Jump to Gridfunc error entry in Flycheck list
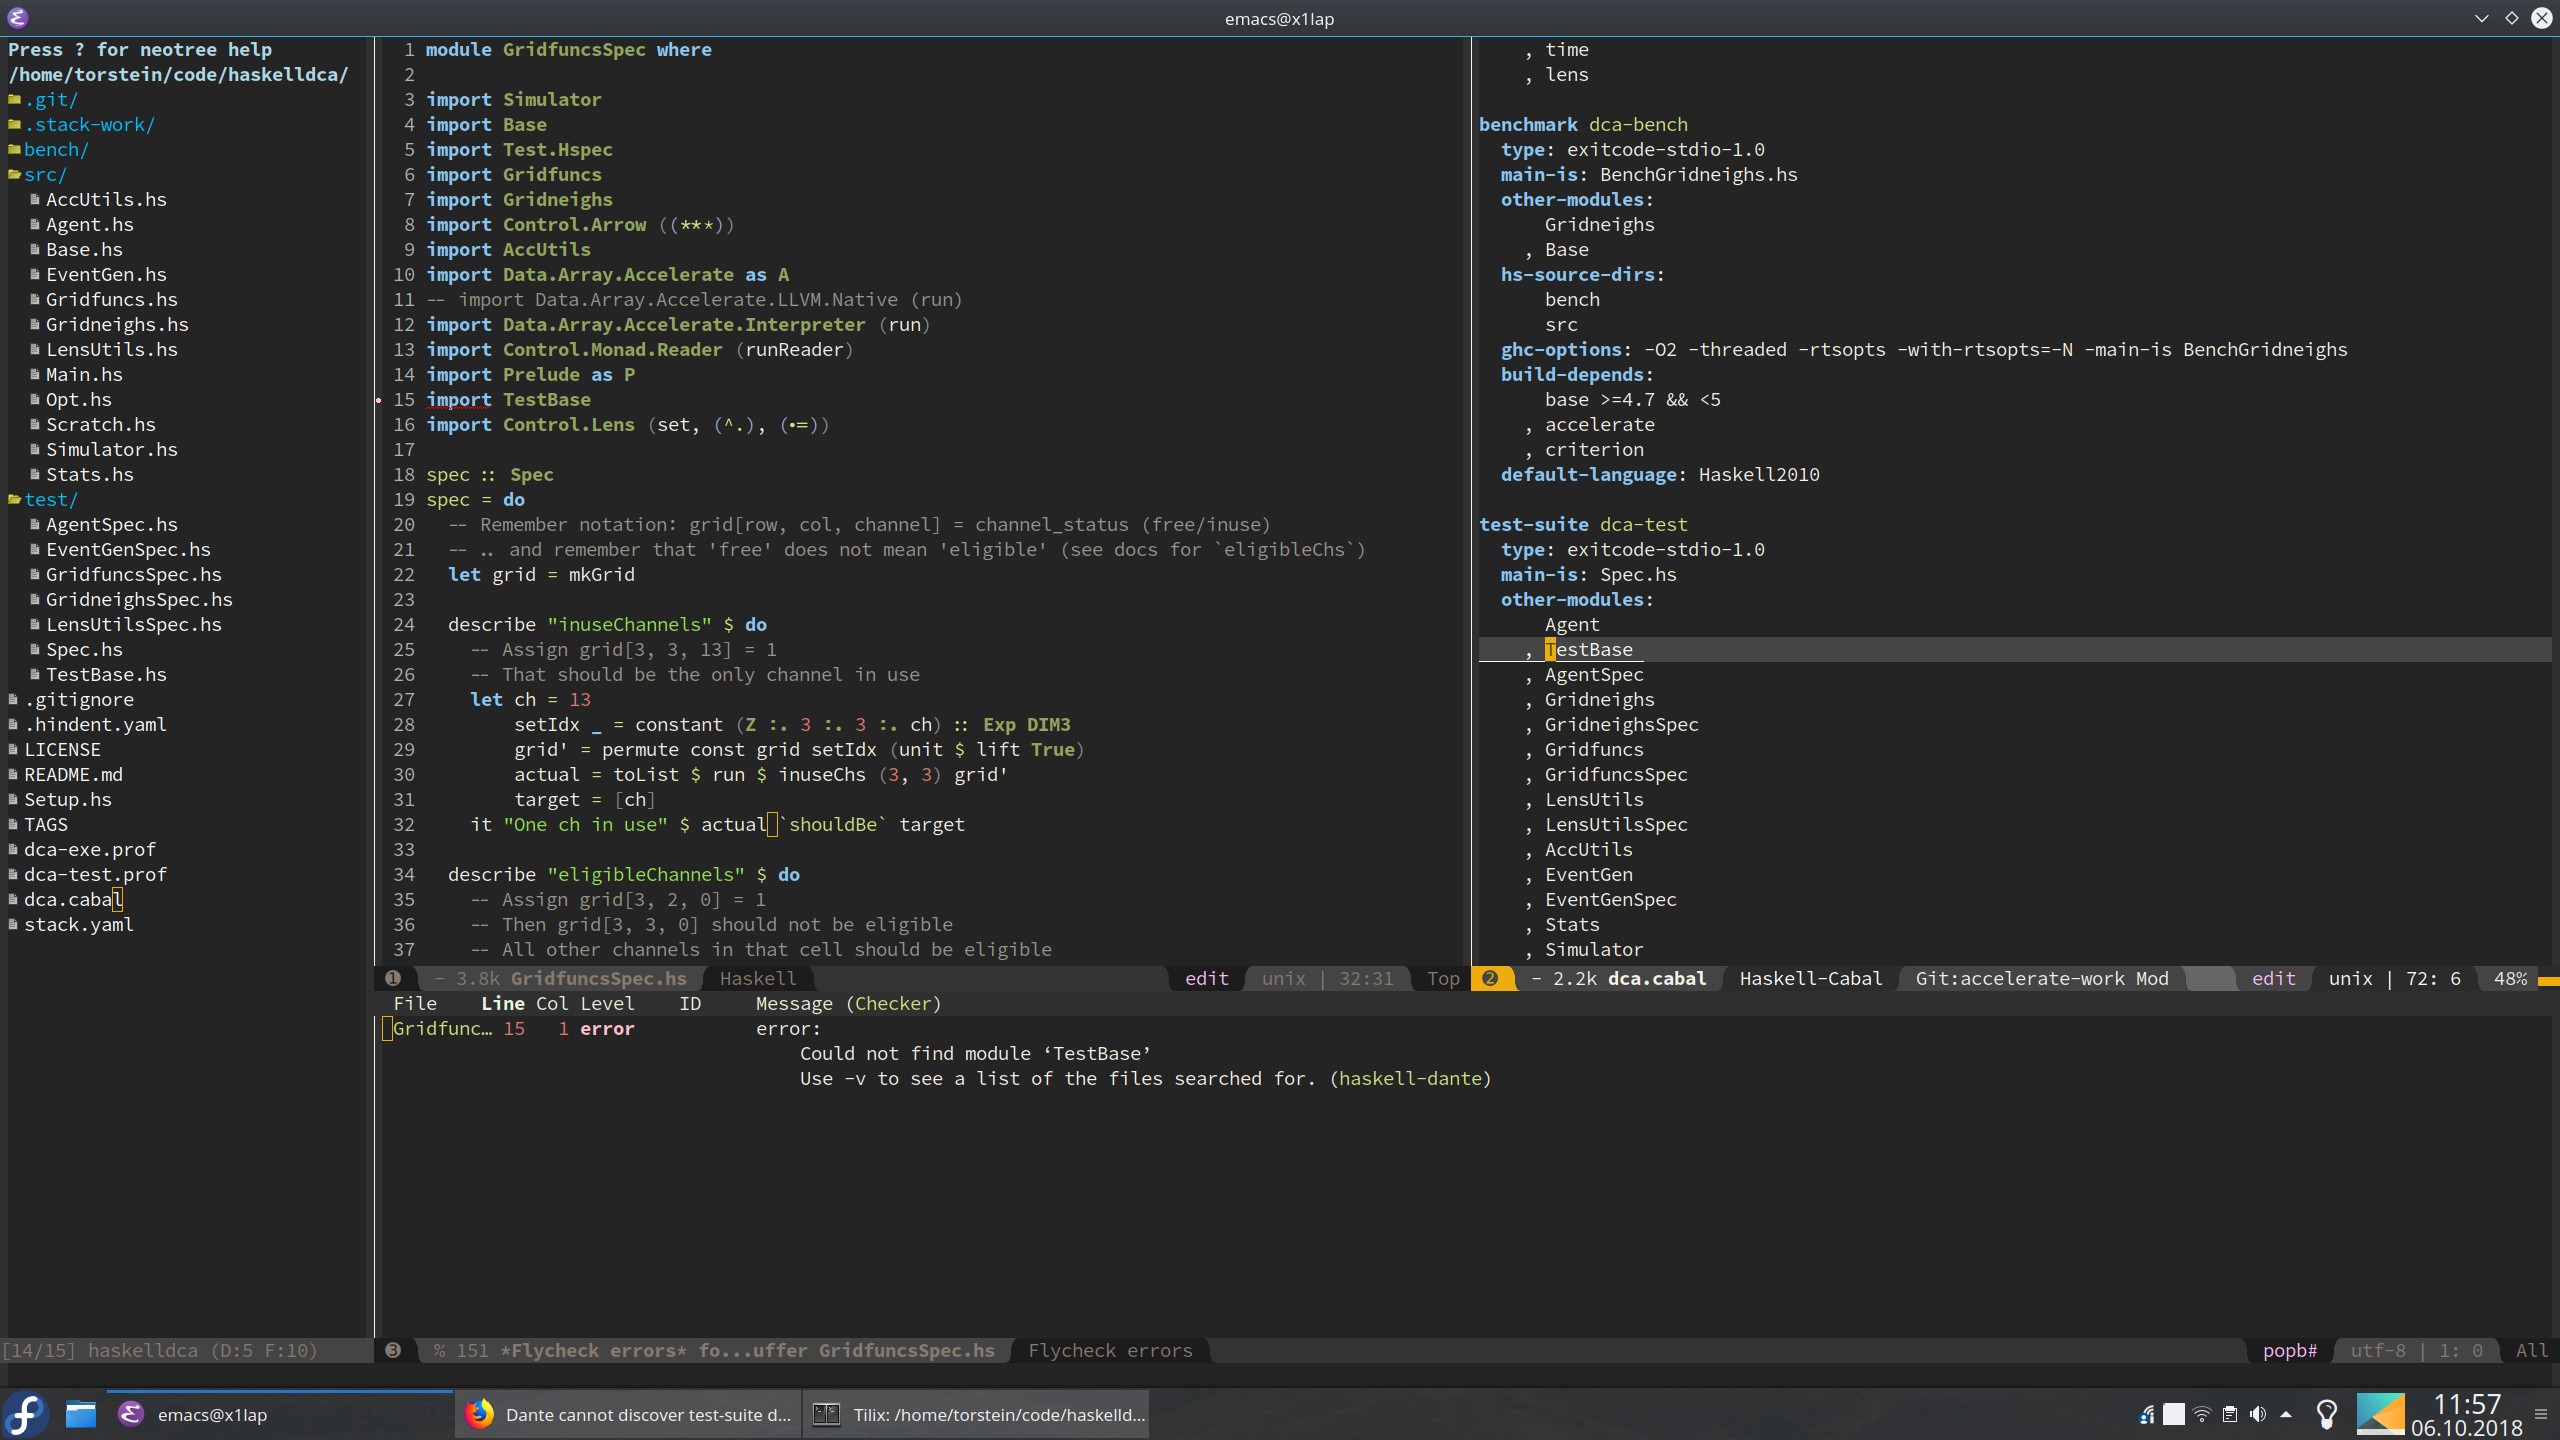This screenshot has height=1440, width=2560. (442, 1028)
